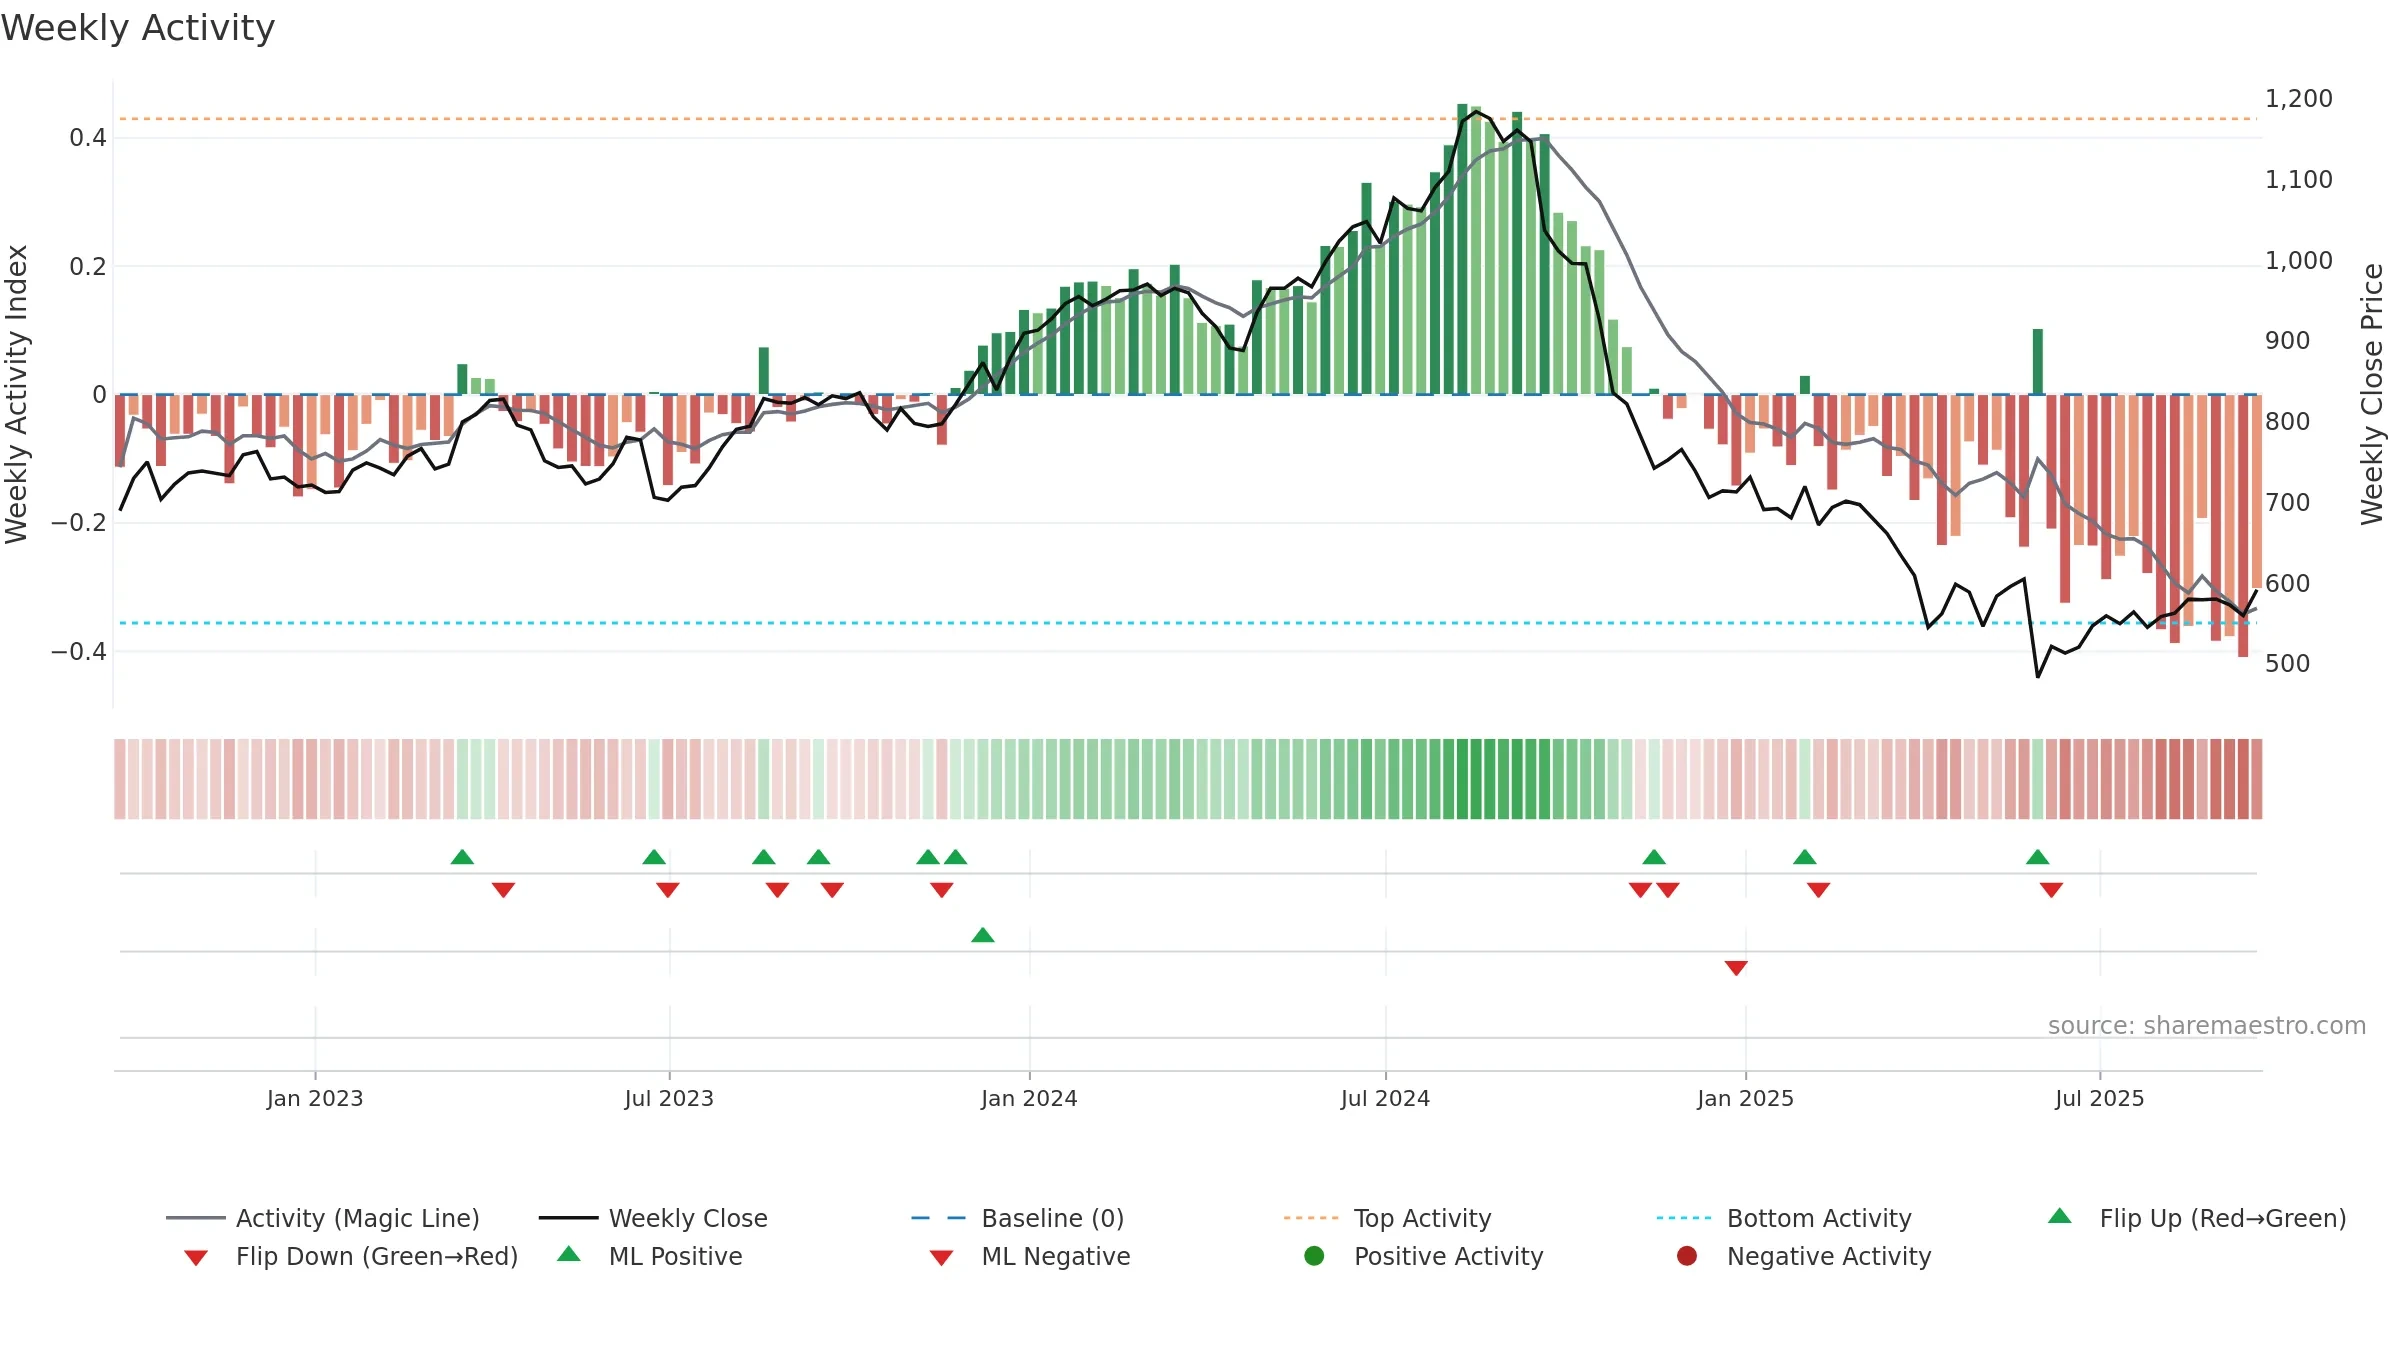Viewport: 2400px width, 1350px height.
Task: Toggle the Positive Activity legend entry
Action: coord(1424,1256)
